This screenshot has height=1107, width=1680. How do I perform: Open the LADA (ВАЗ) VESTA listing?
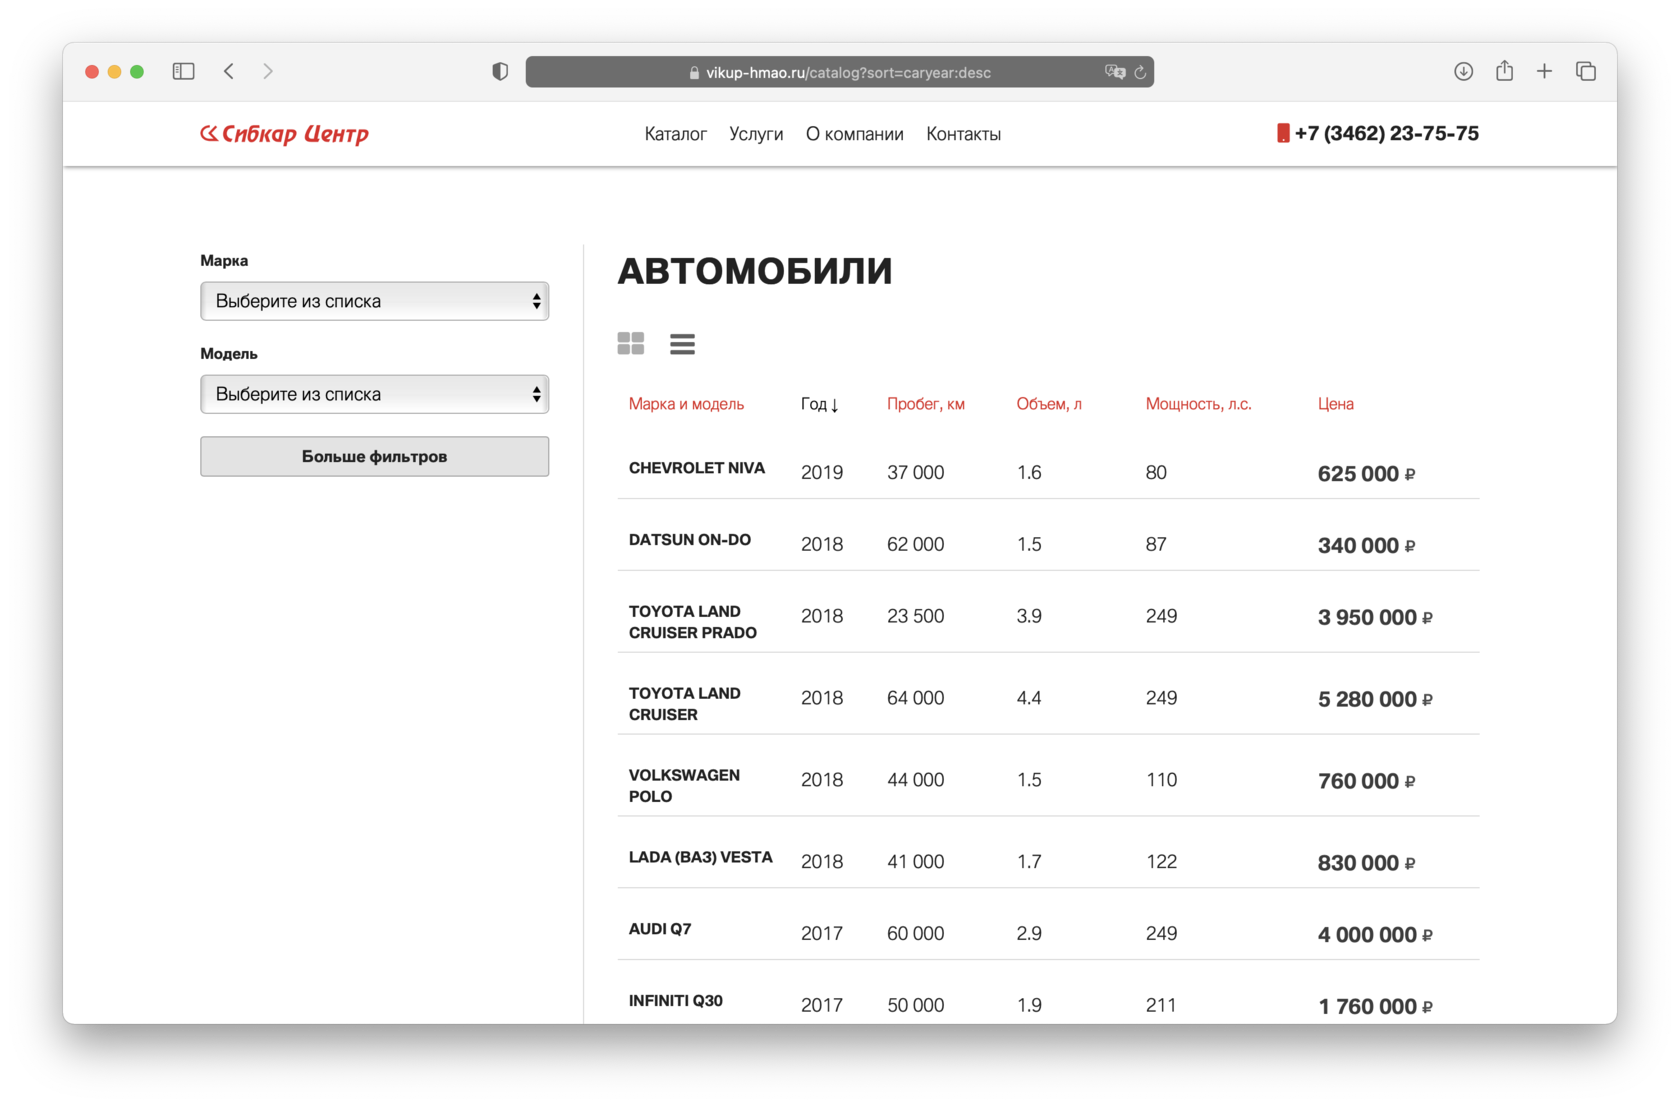click(x=701, y=857)
